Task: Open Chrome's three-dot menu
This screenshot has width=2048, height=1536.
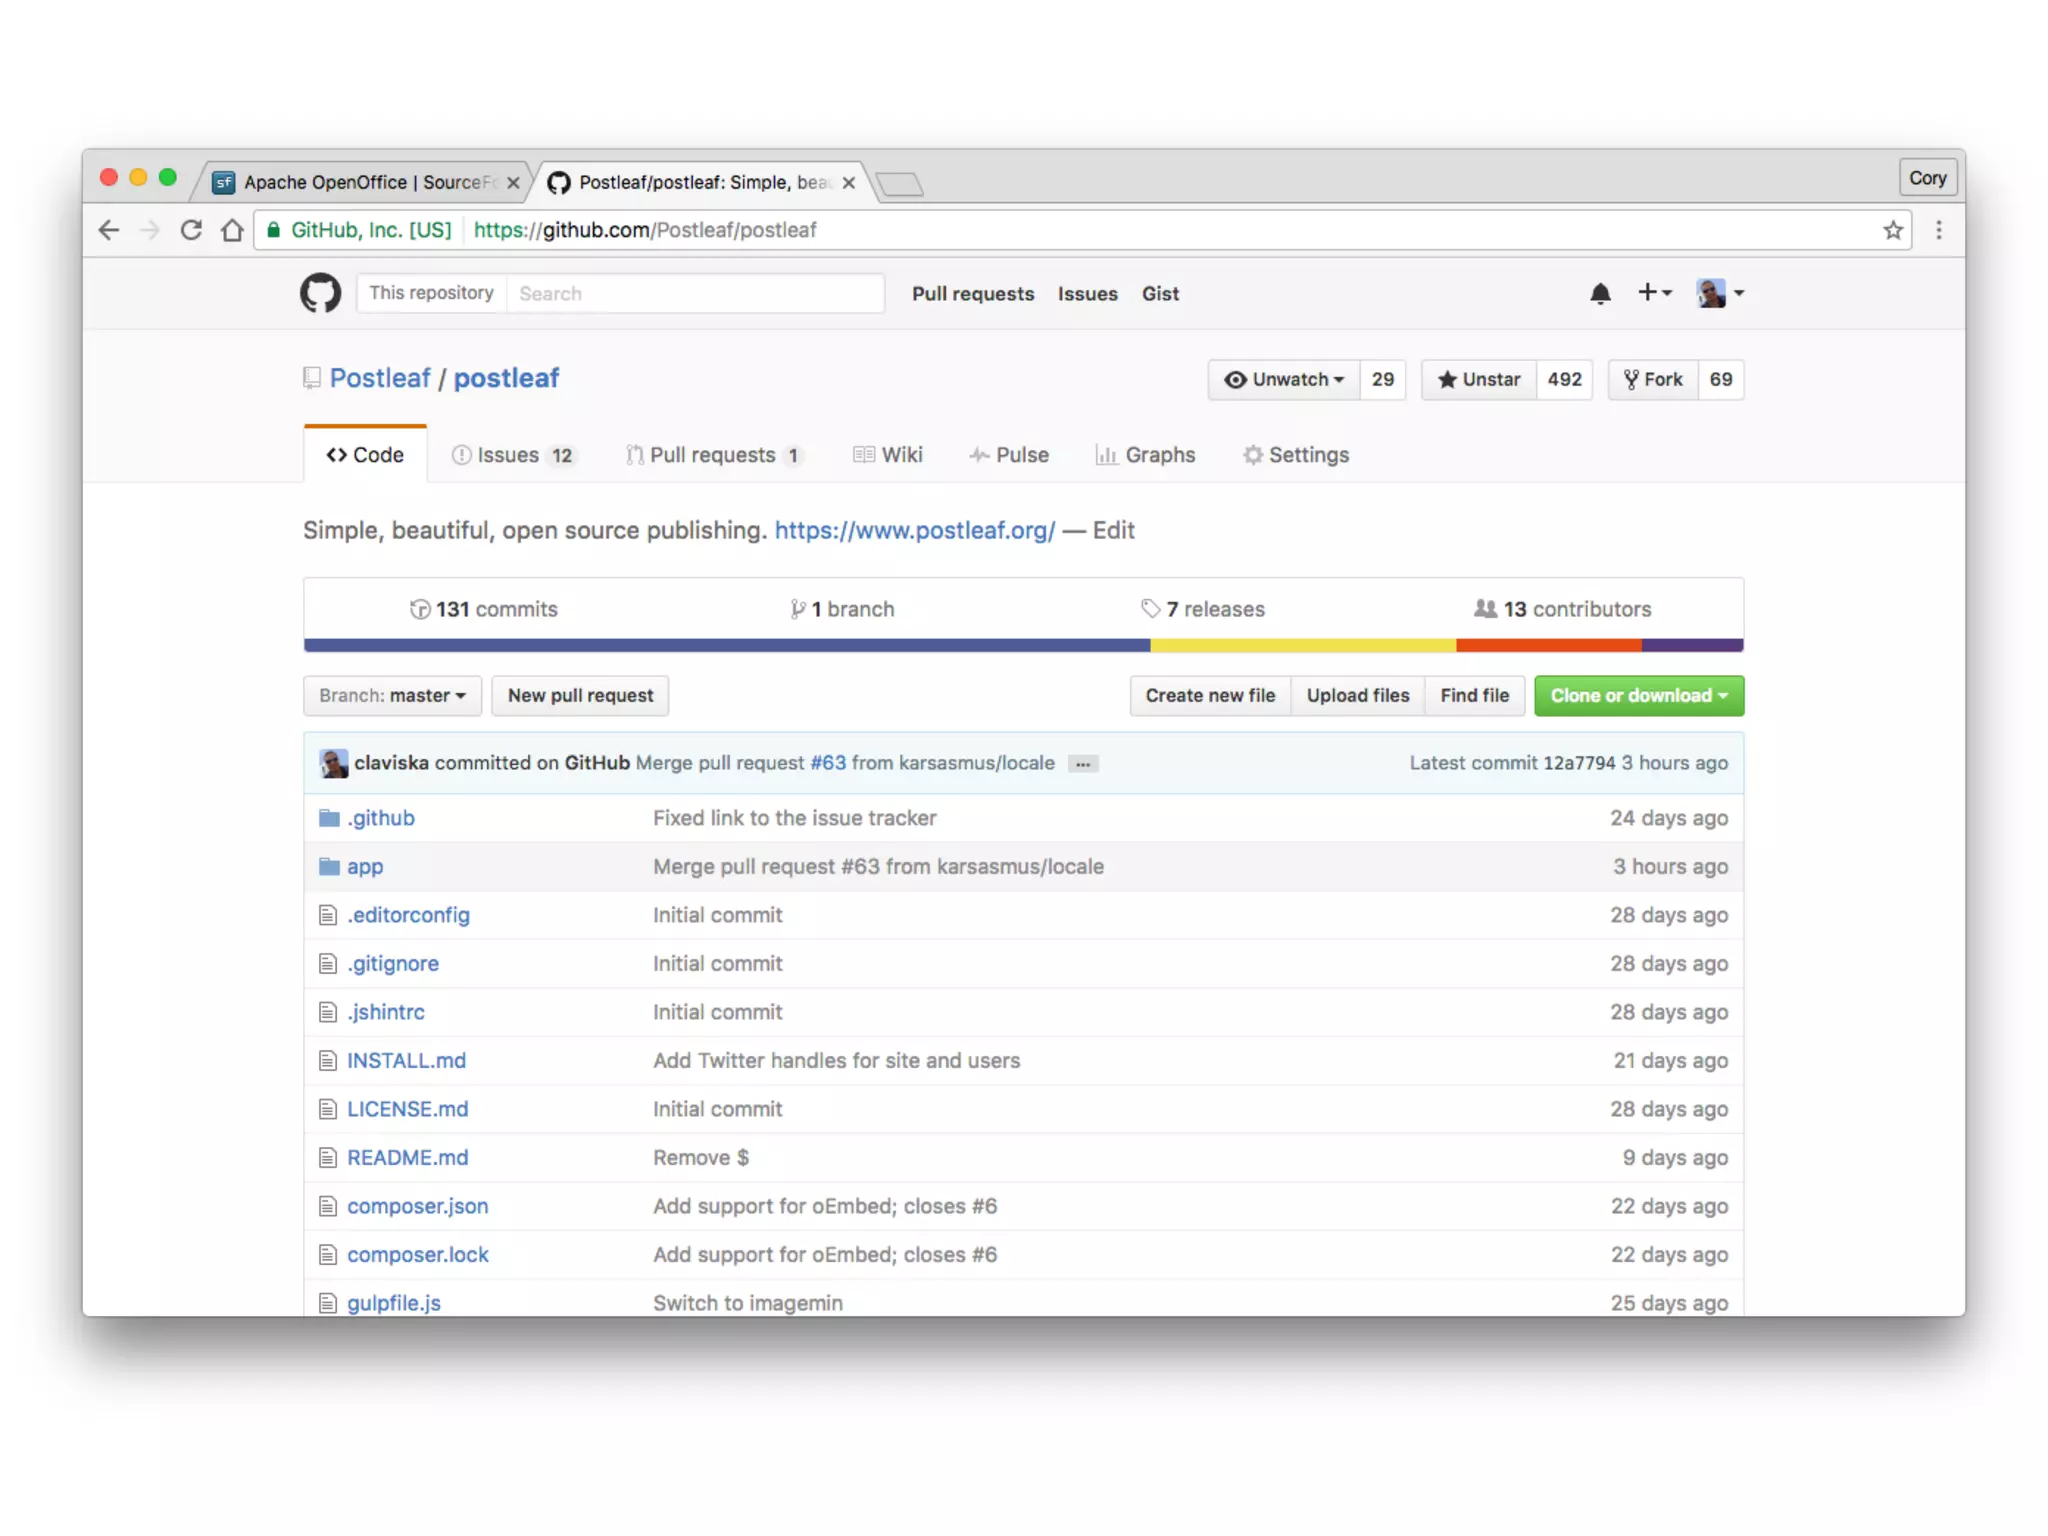Action: pyautogui.click(x=1938, y=230)
